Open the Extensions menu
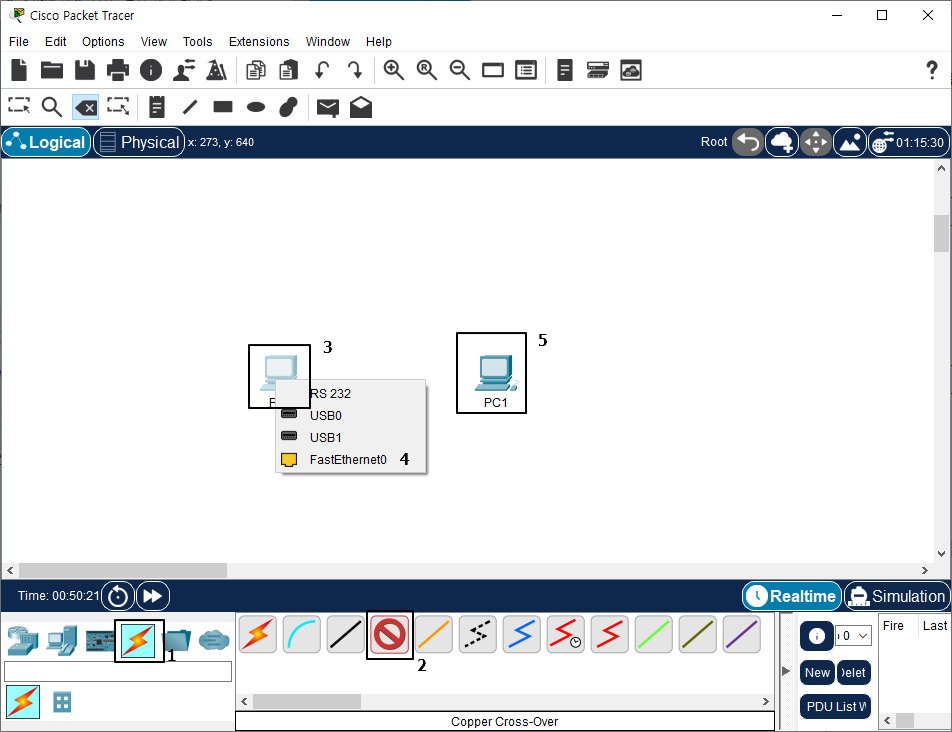Viewport: 952px width, 732px height. click(x=259, y=41)
